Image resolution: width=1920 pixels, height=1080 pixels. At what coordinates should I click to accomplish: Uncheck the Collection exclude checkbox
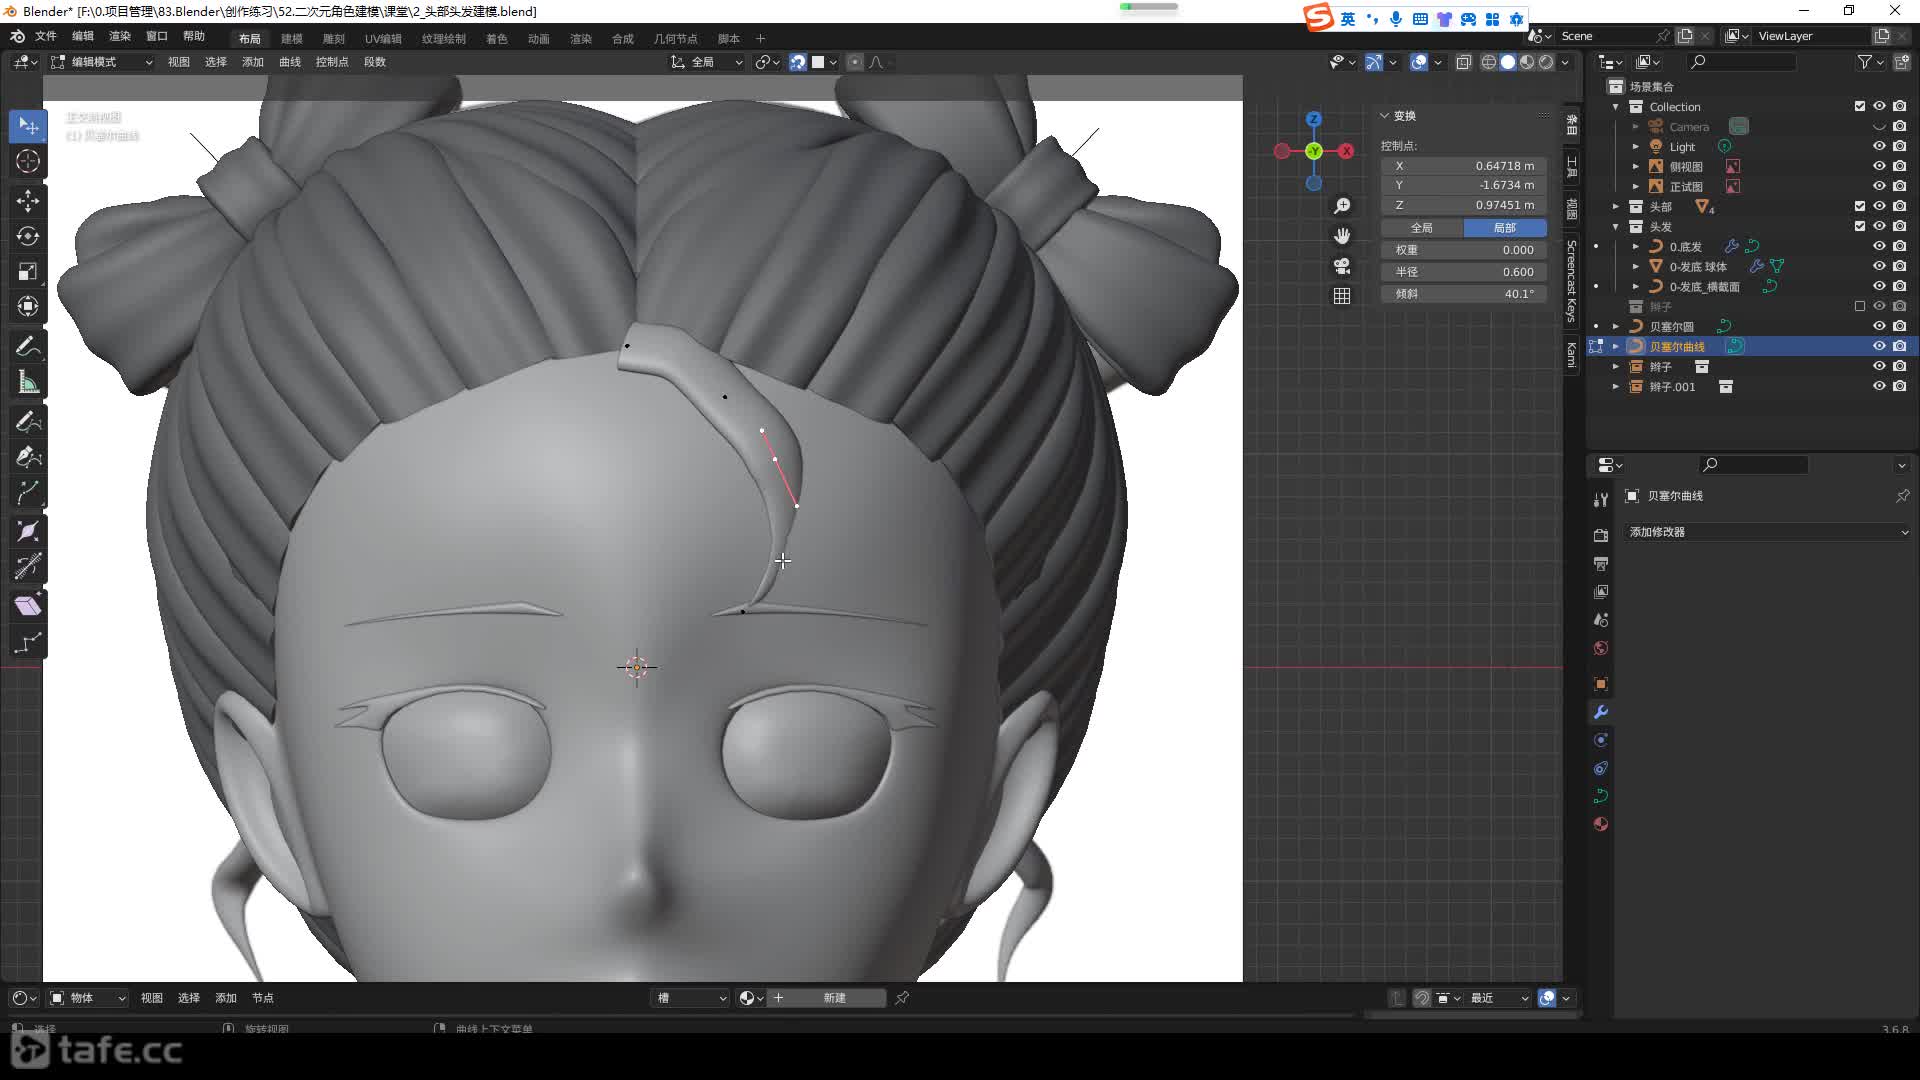(x=1860, y=106)
